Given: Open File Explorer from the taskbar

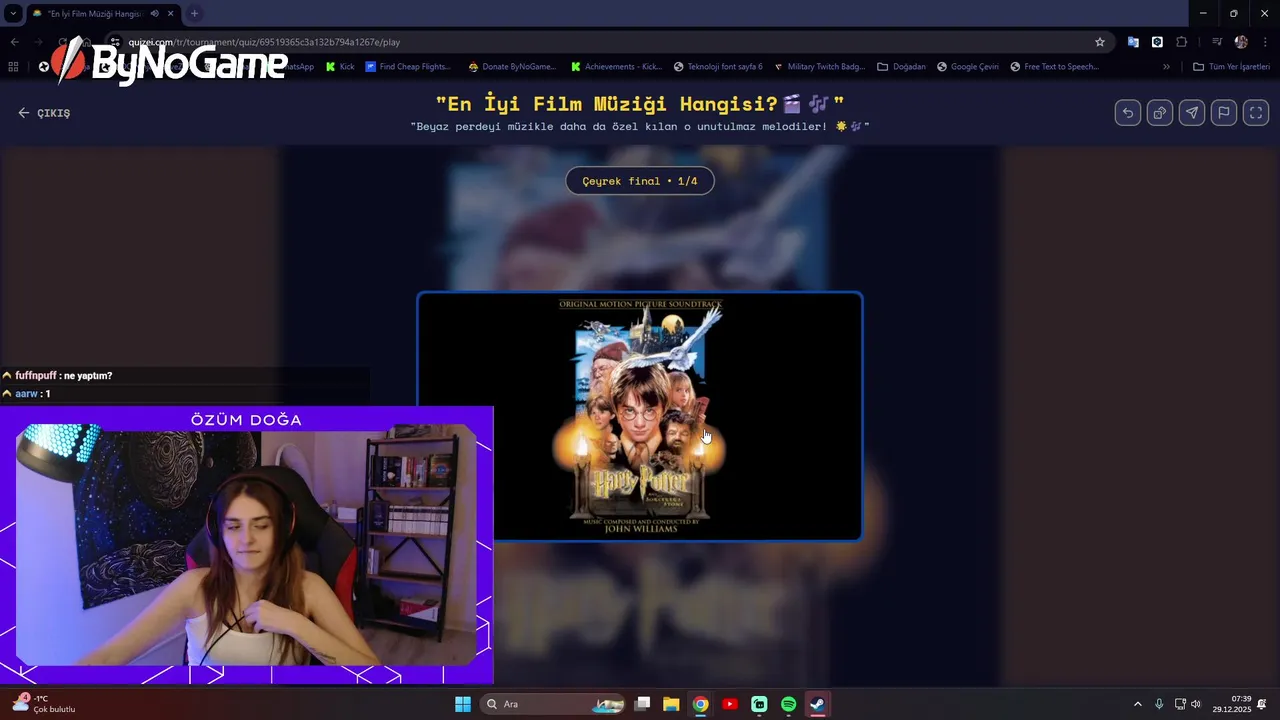Looking at the screenshot, I should [671, 704].
